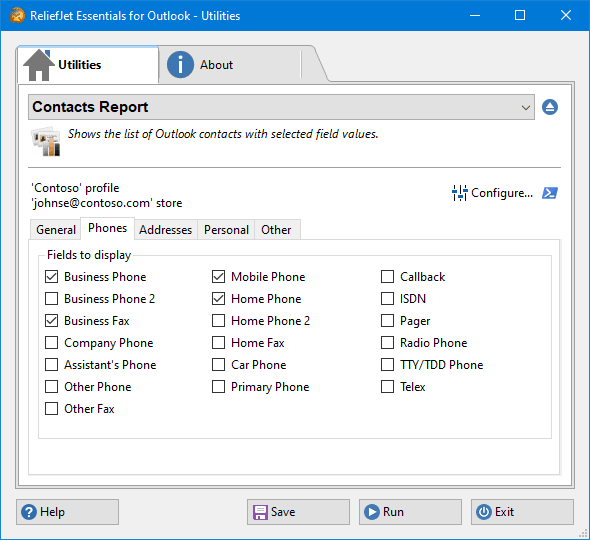The image size is (590, 540).
Task: Enable the Callback checkbox
Action: 388,277
